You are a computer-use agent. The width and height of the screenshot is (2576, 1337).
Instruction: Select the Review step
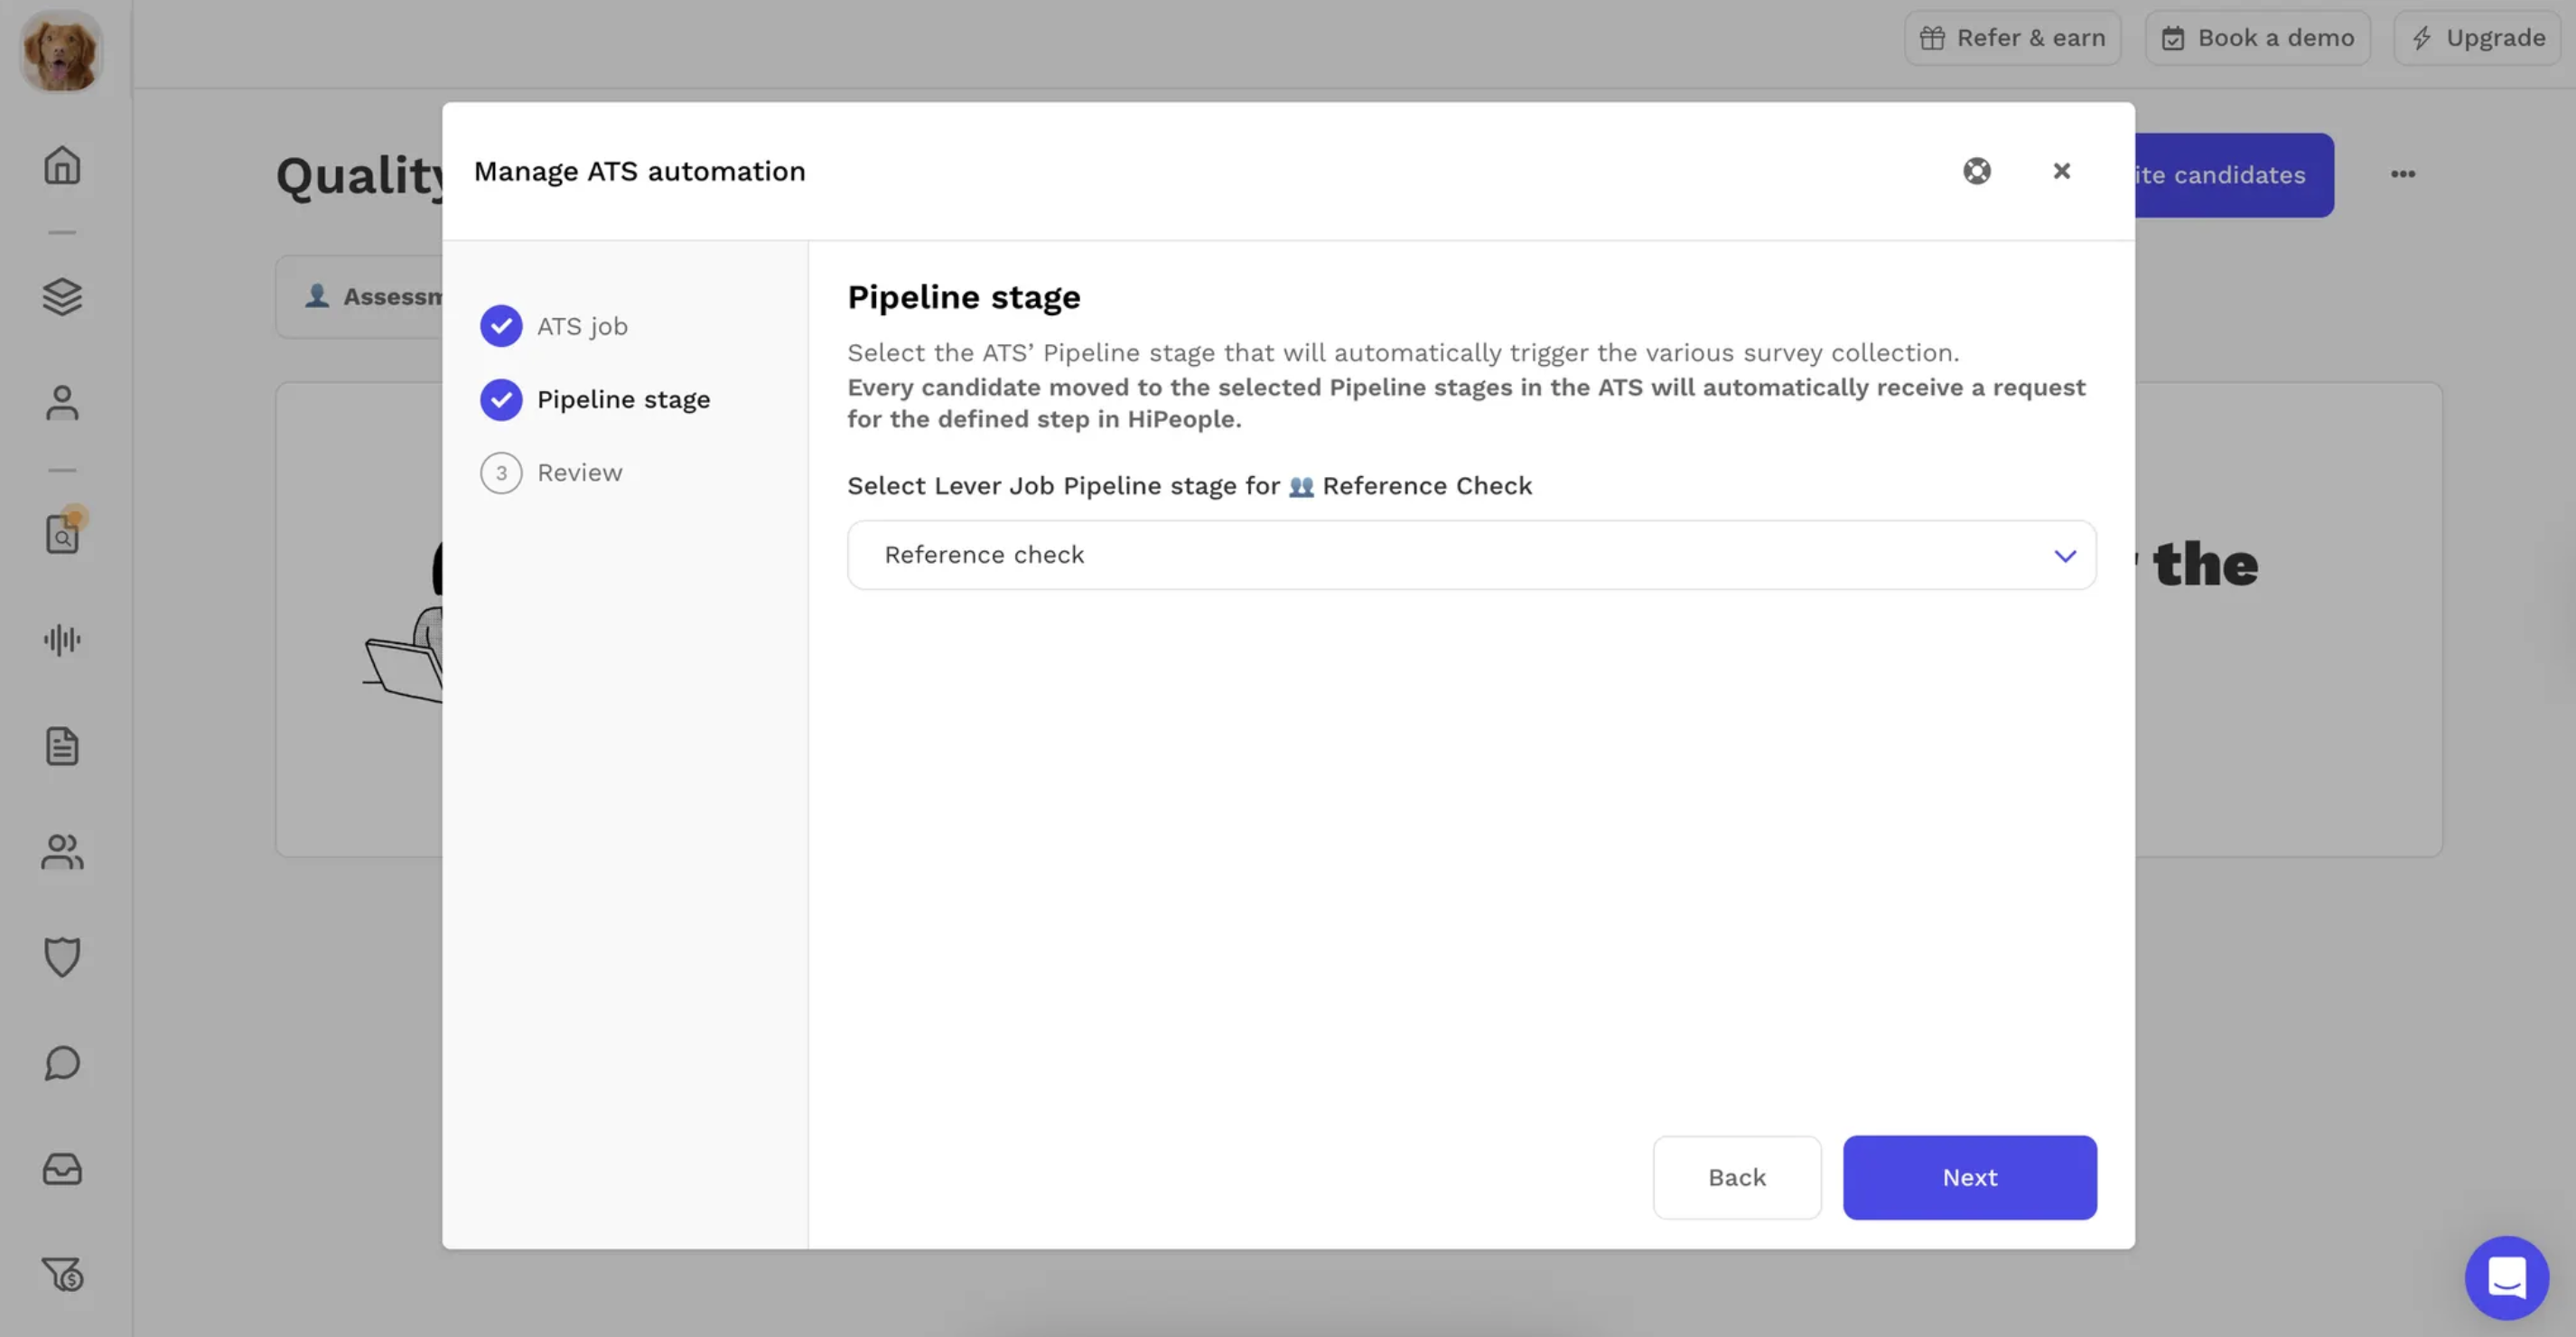click(x=579, y=473)
